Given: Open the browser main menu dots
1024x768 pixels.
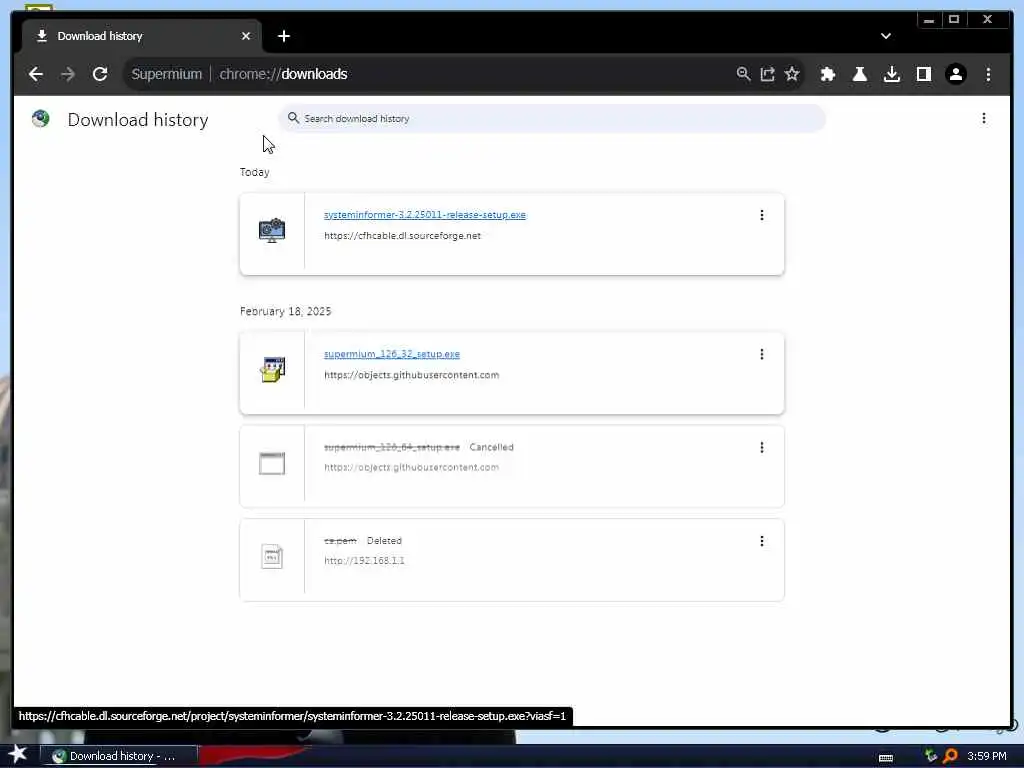Looking at the screenshot, I should click(988, 74).
